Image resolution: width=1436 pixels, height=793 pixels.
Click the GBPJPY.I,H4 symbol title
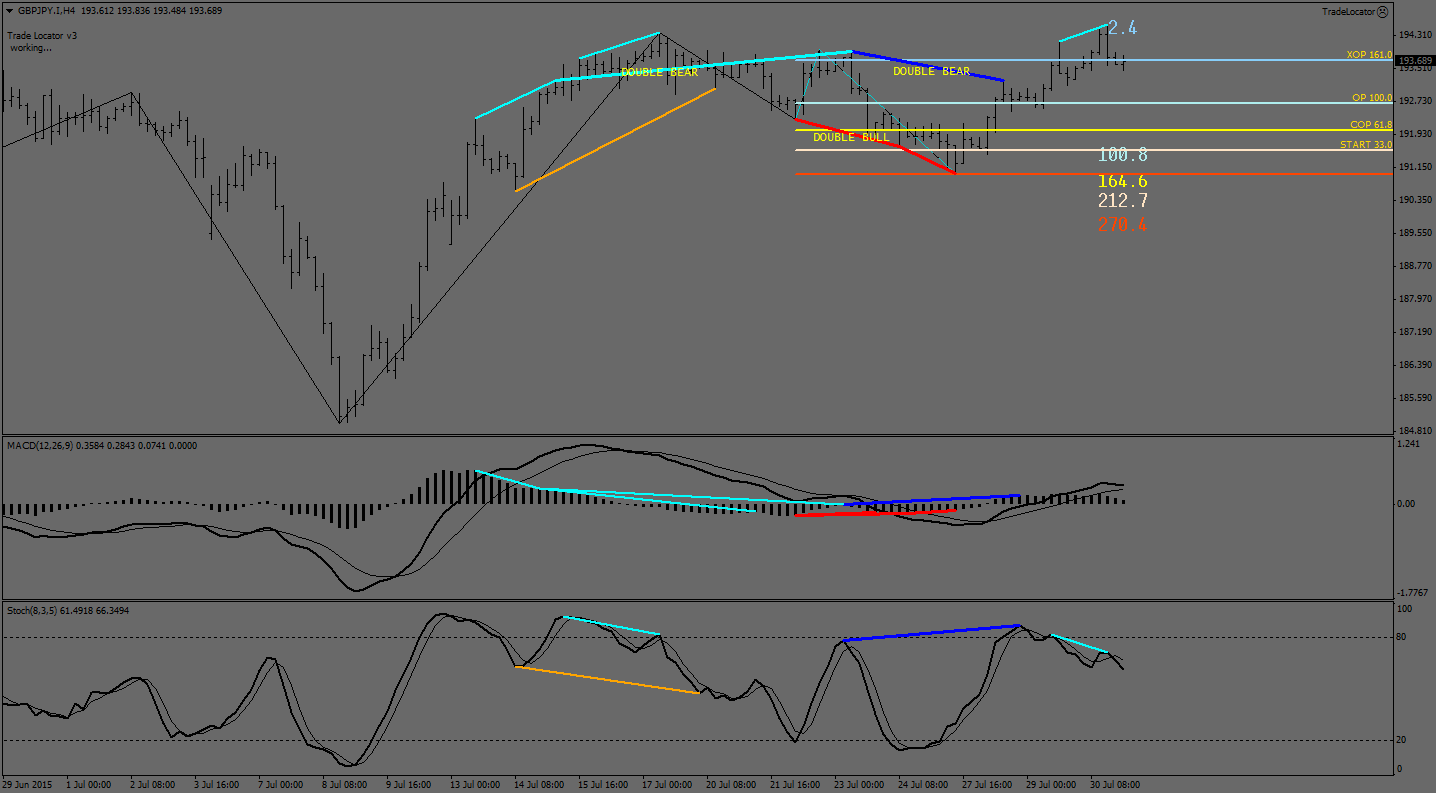46,11
